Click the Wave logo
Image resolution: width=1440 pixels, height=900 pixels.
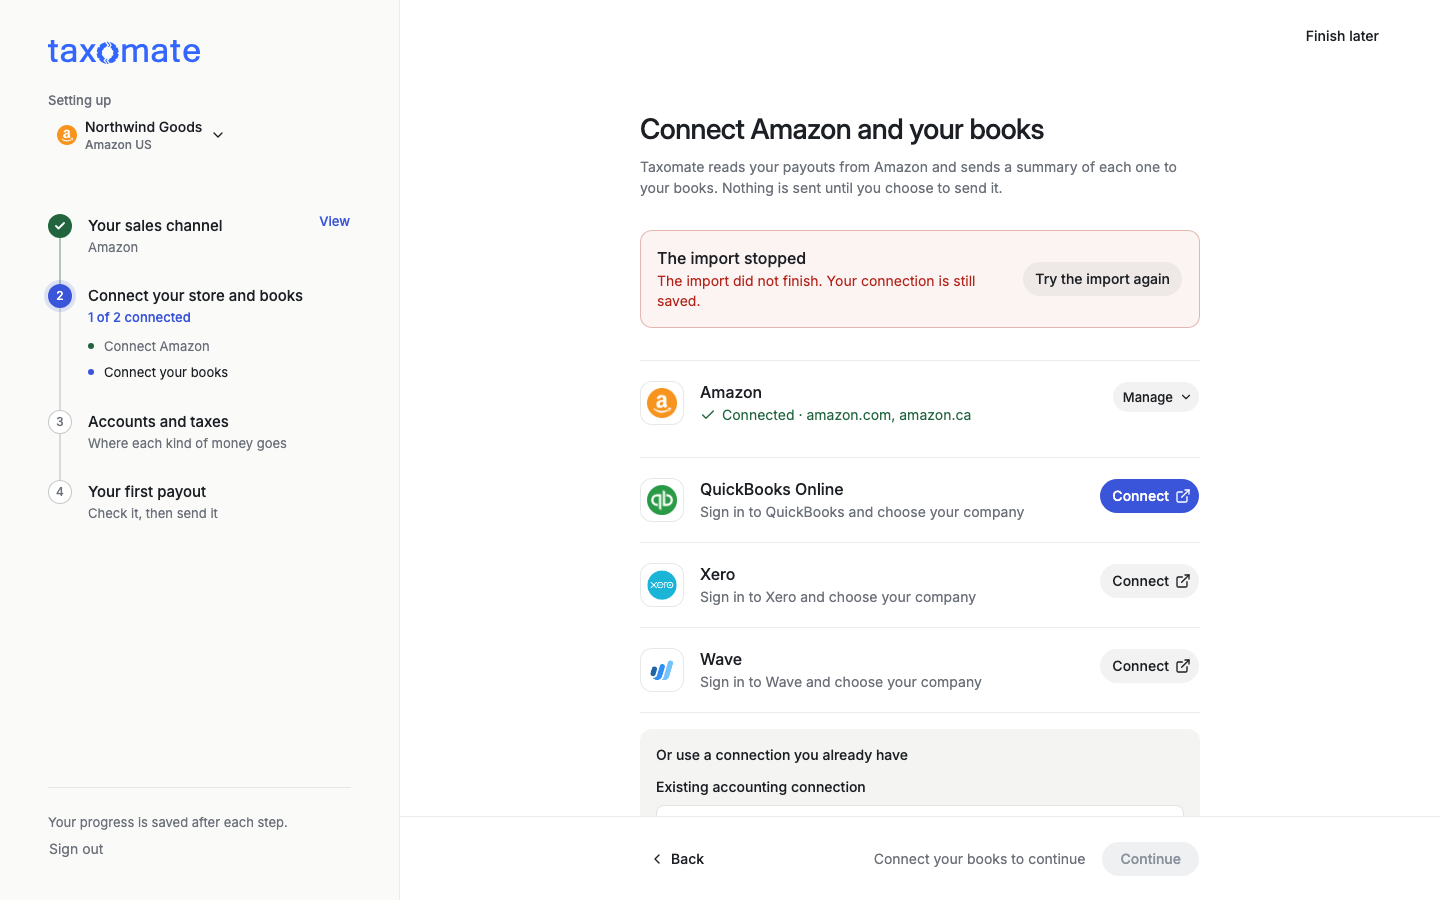662,670
